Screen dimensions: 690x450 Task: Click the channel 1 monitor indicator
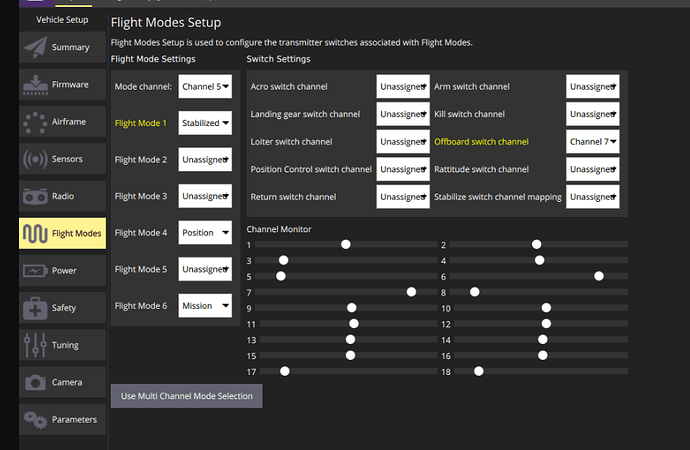346,244
